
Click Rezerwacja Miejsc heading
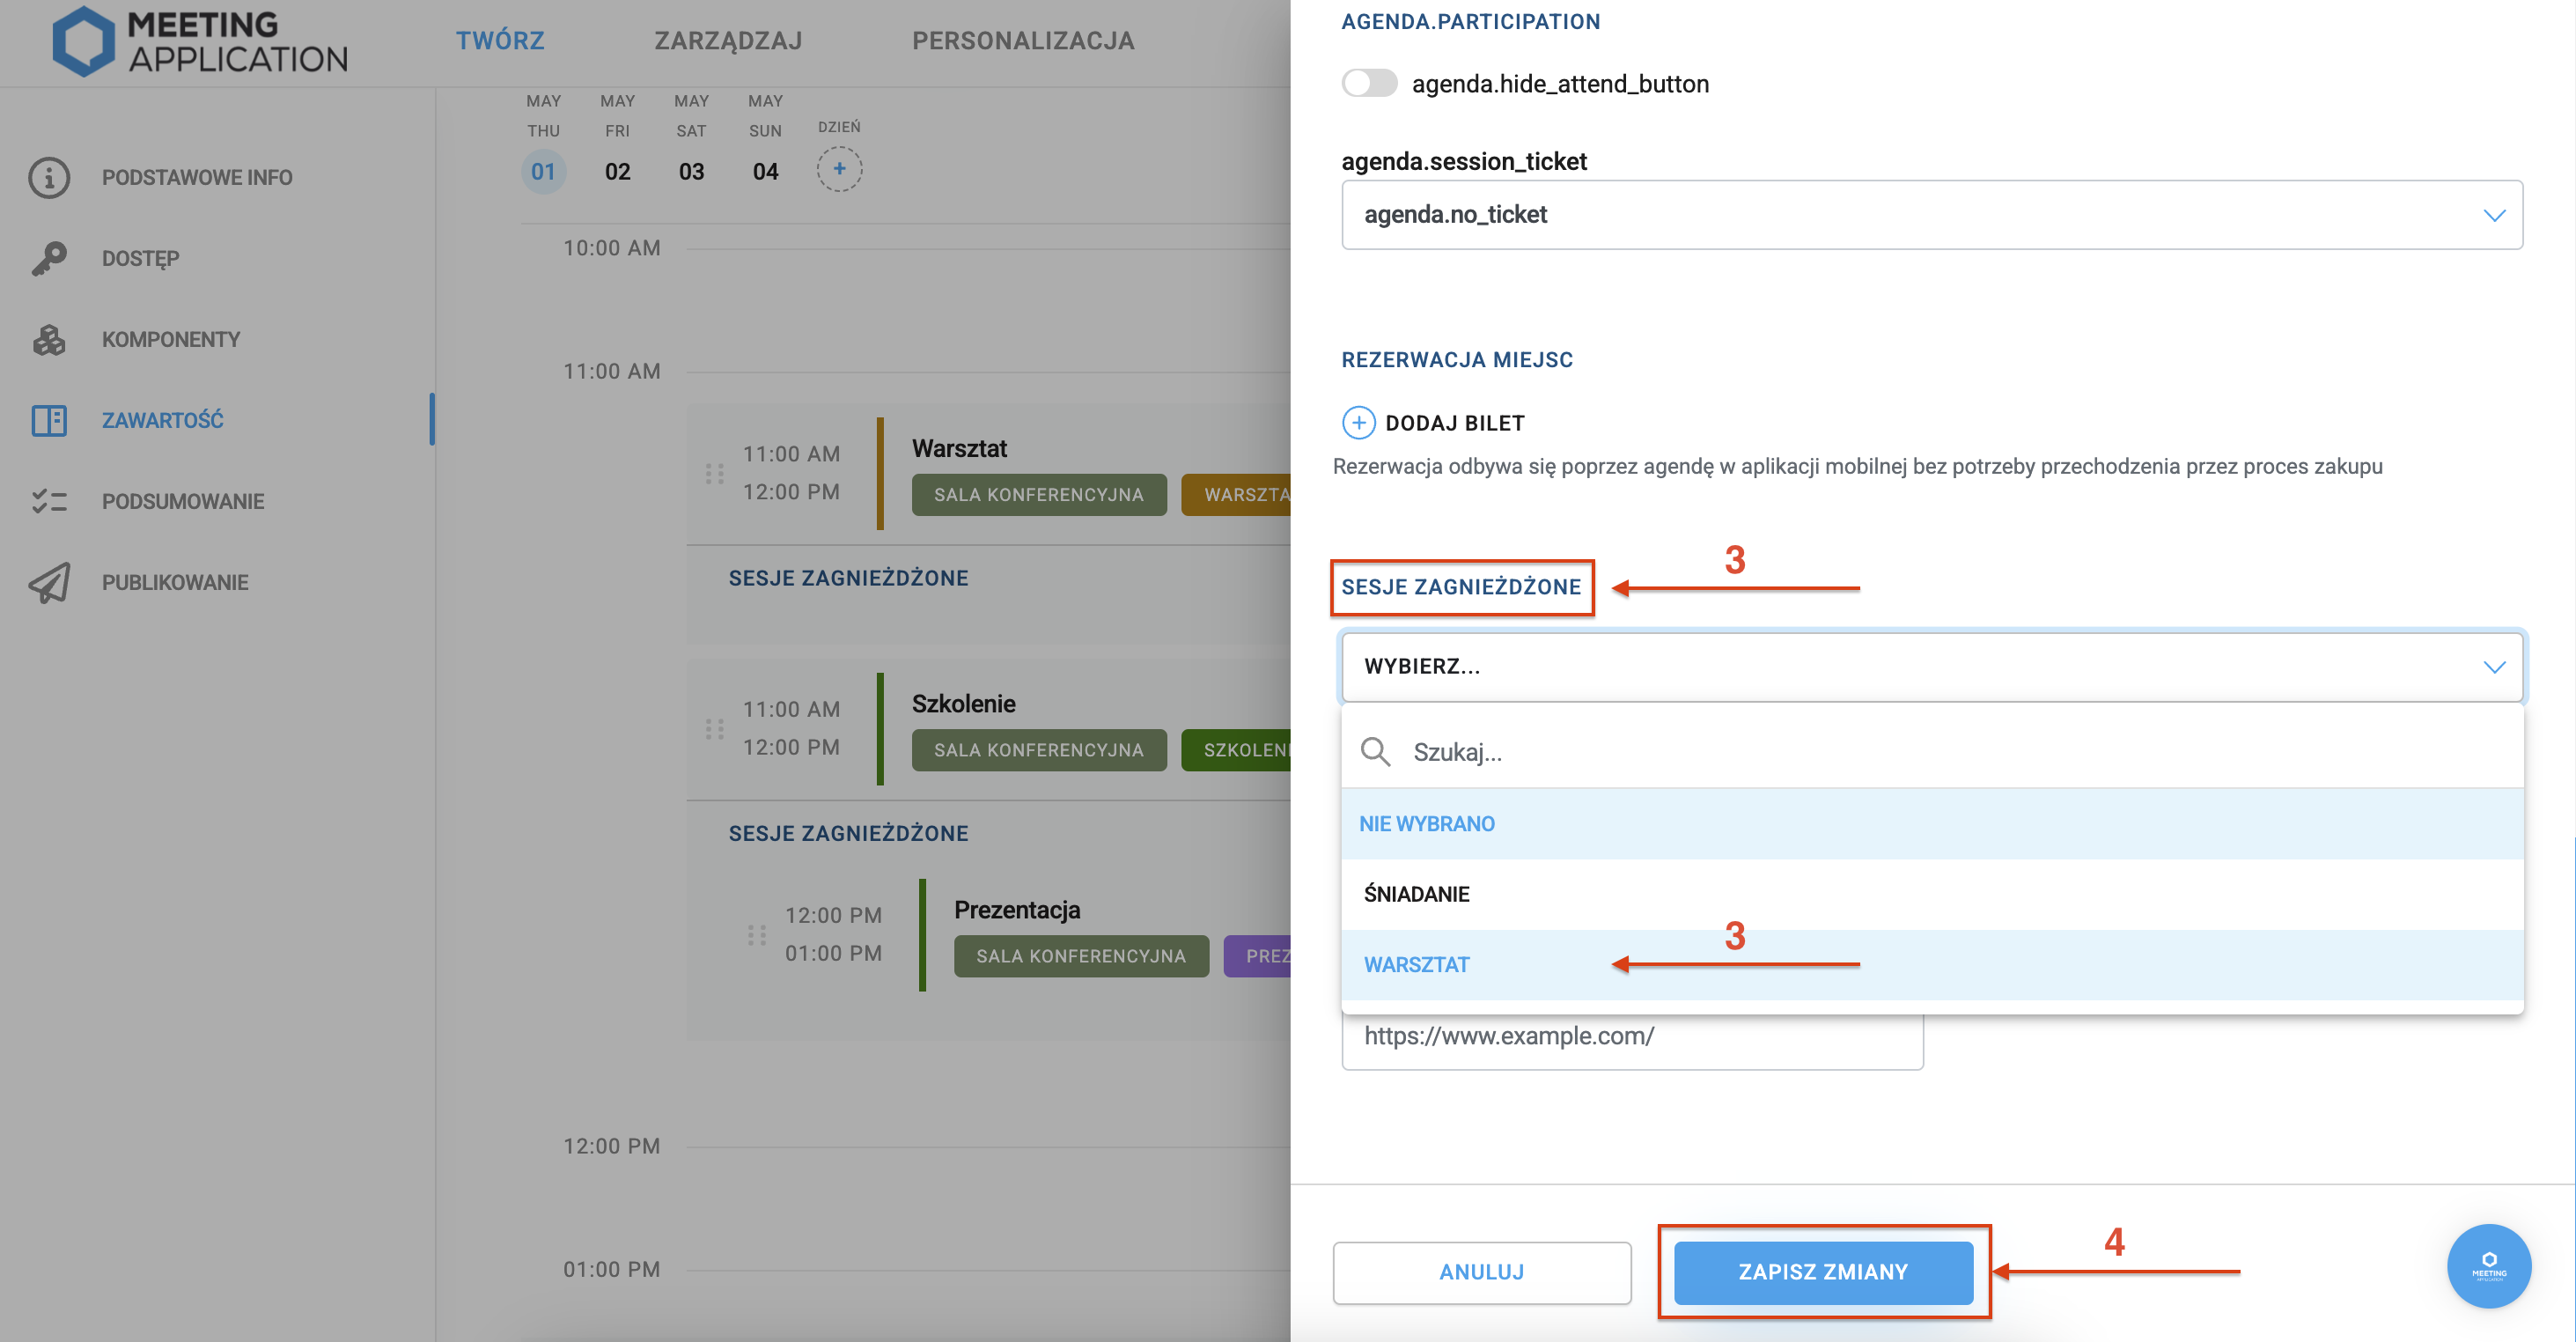tap(1457, 359)
